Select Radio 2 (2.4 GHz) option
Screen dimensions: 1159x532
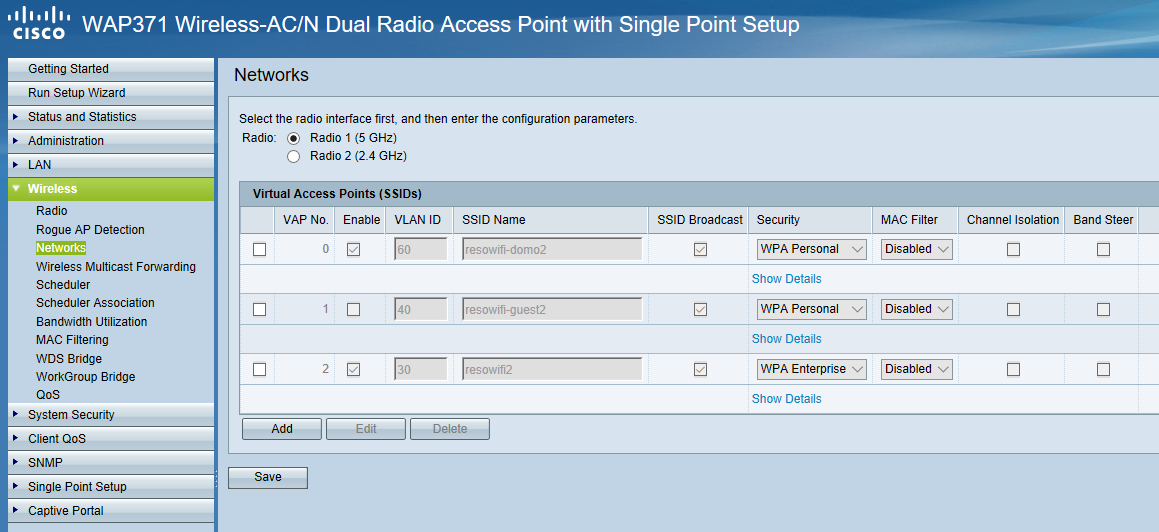coord(293,156)
